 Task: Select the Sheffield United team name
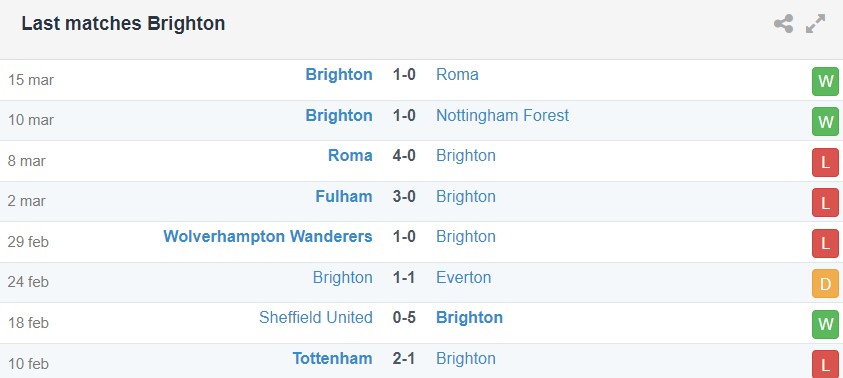(x=316, y=317)
